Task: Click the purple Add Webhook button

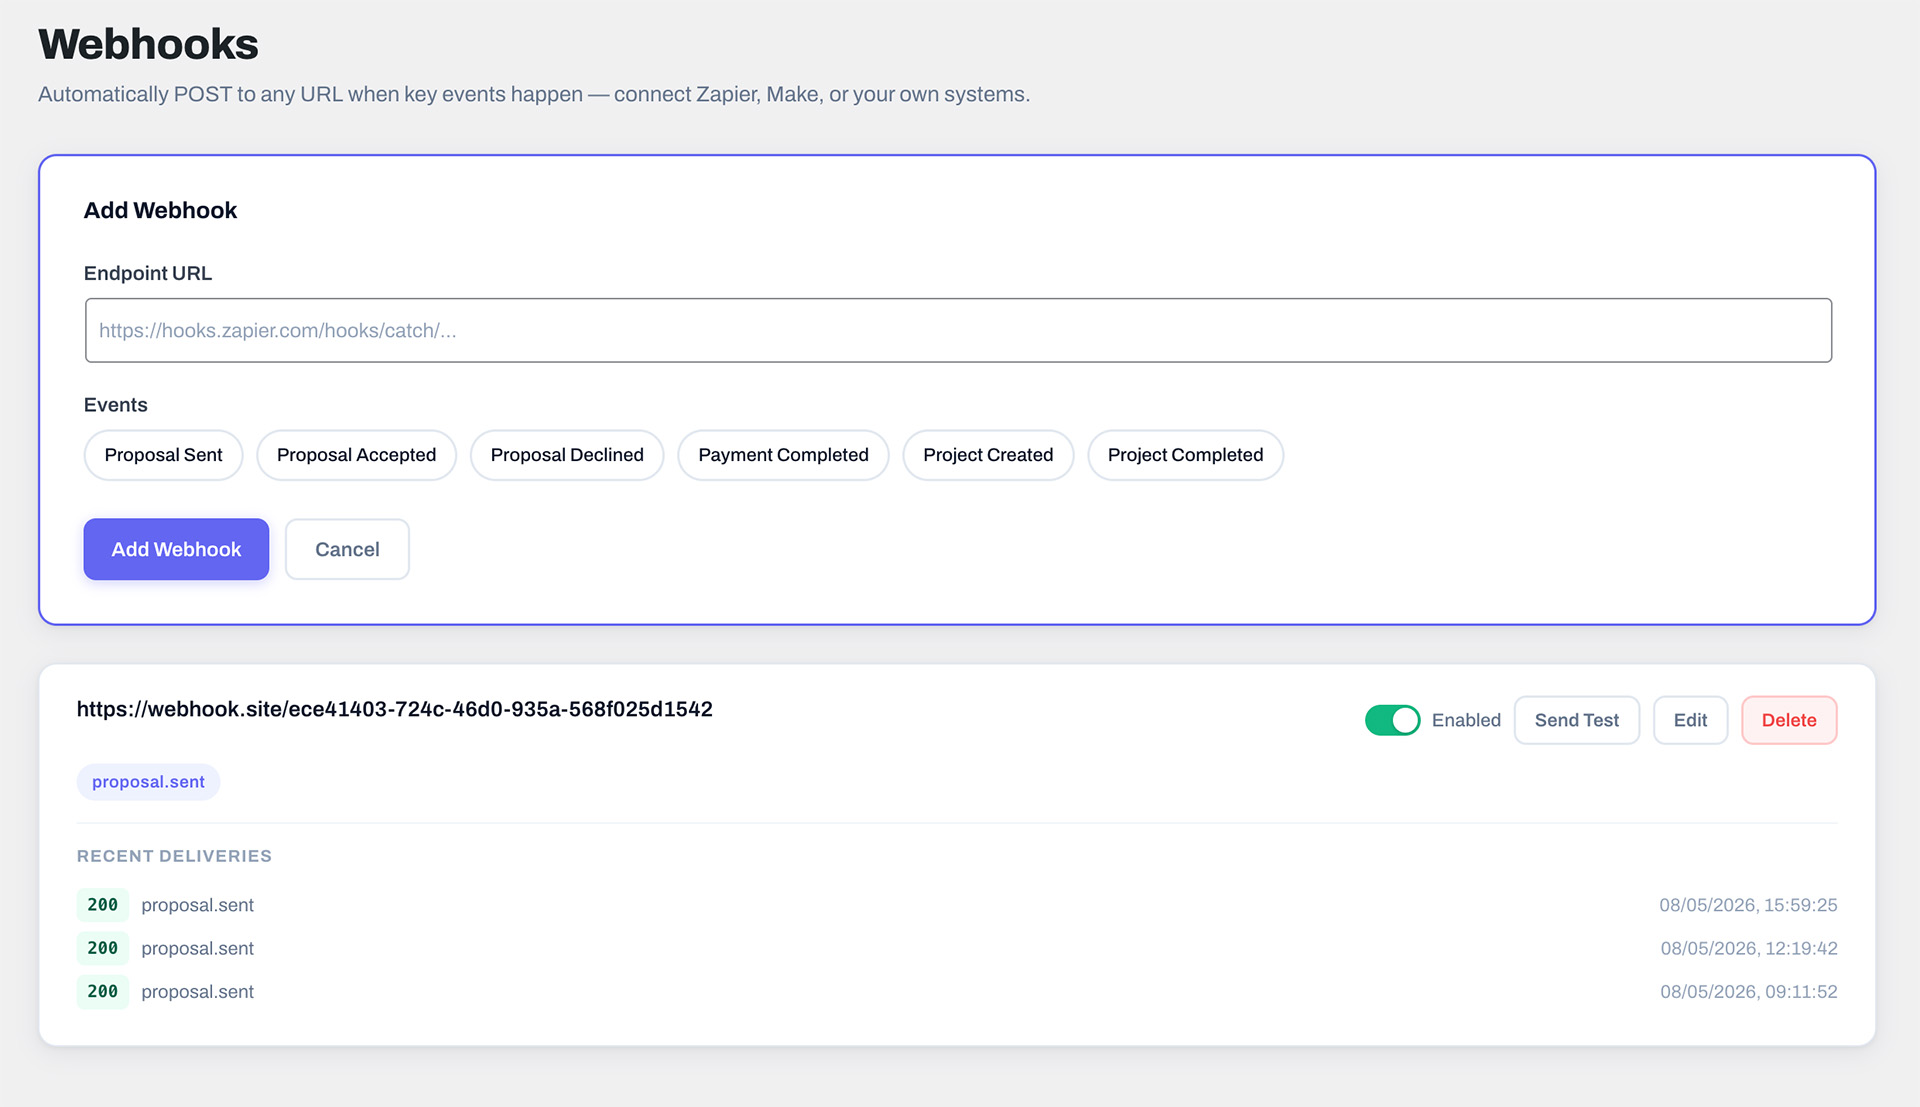Action: (176, 549)
